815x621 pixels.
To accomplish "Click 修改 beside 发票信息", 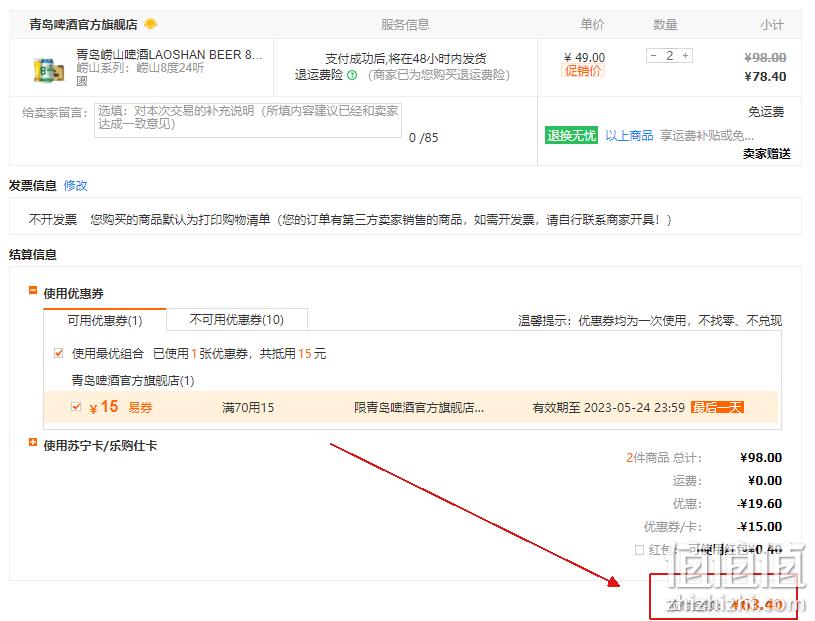I will coord(75,186).
